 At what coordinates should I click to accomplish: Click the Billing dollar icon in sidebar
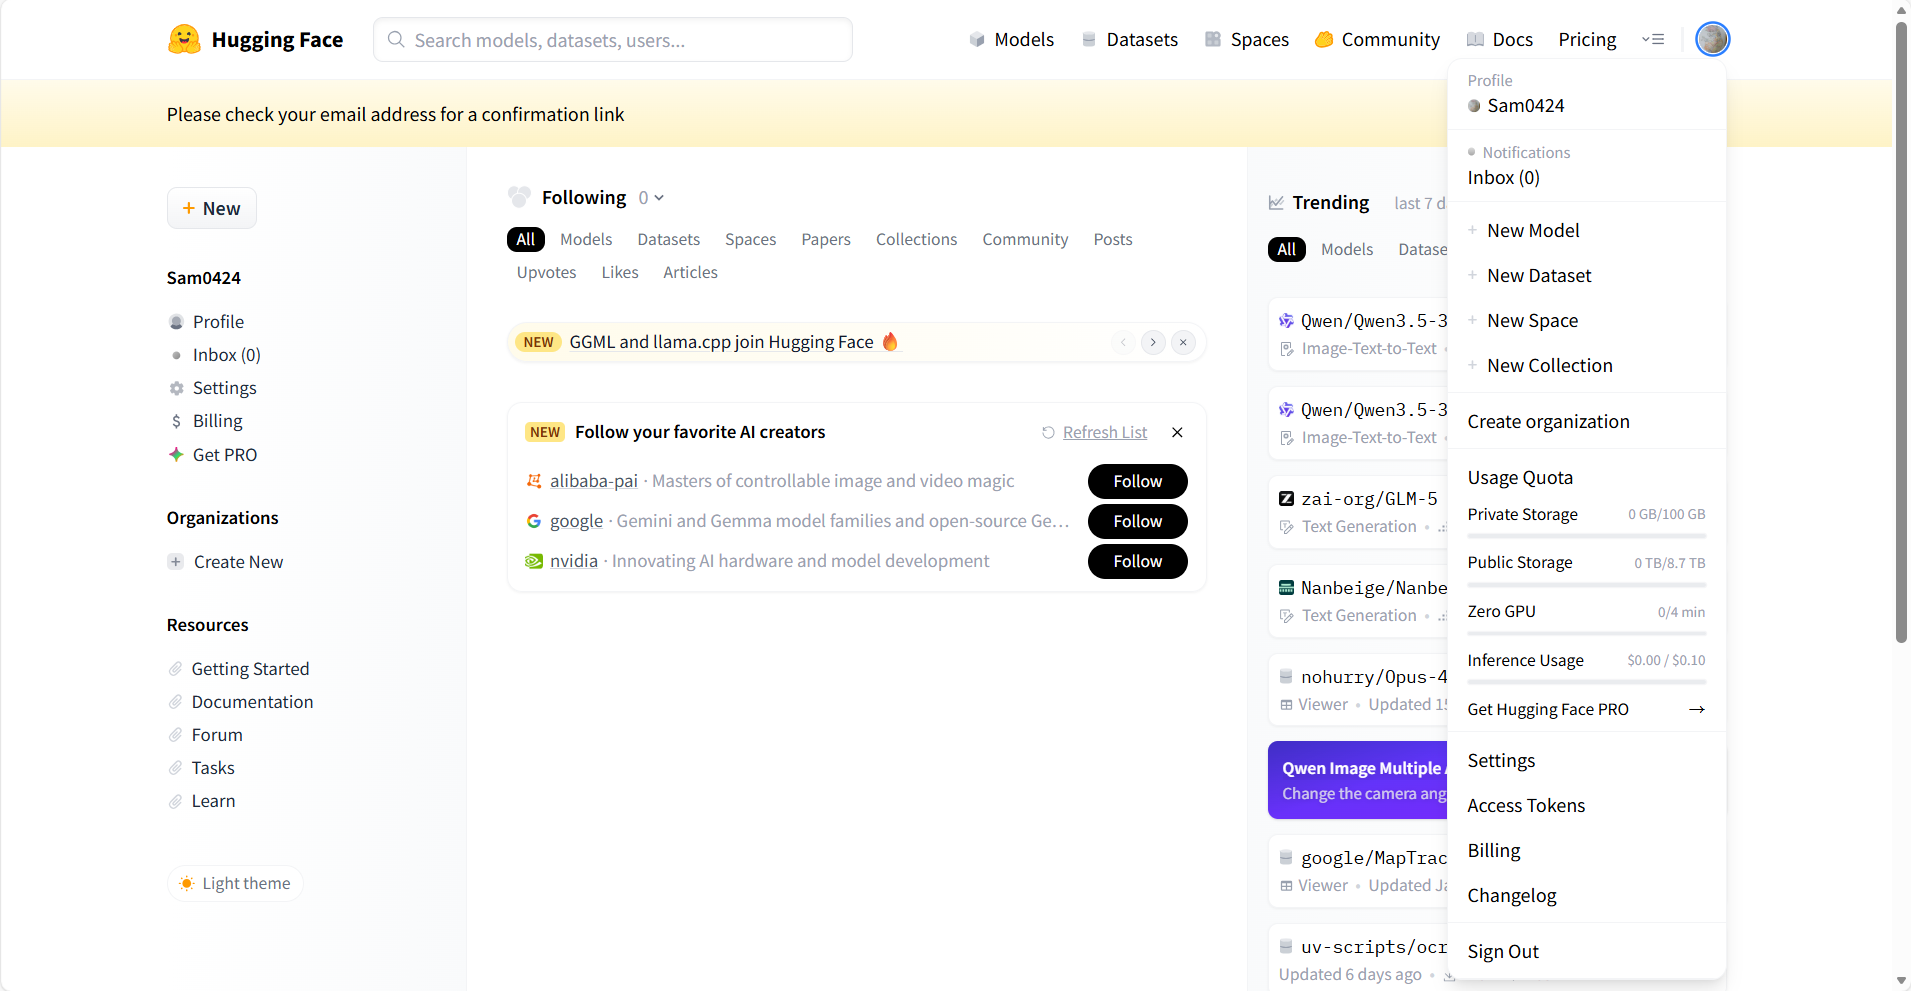pos(177,421)
